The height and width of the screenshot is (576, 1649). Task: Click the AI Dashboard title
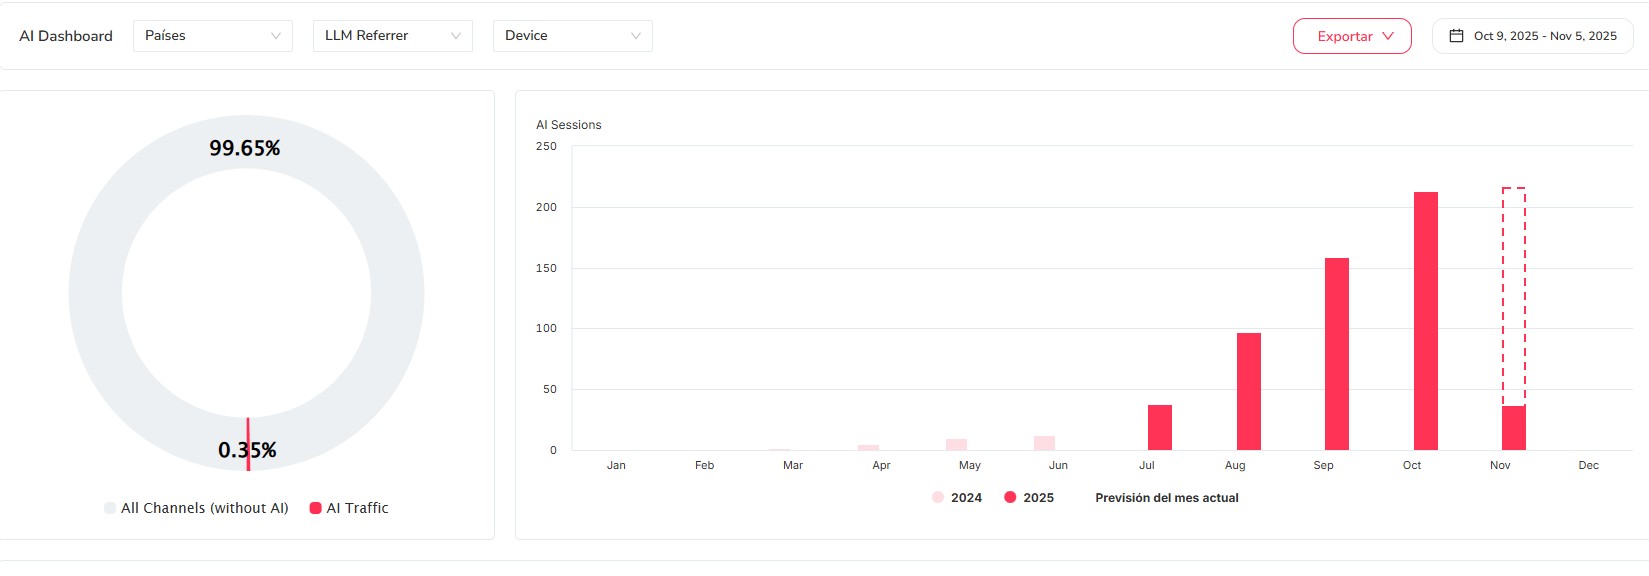66,36
